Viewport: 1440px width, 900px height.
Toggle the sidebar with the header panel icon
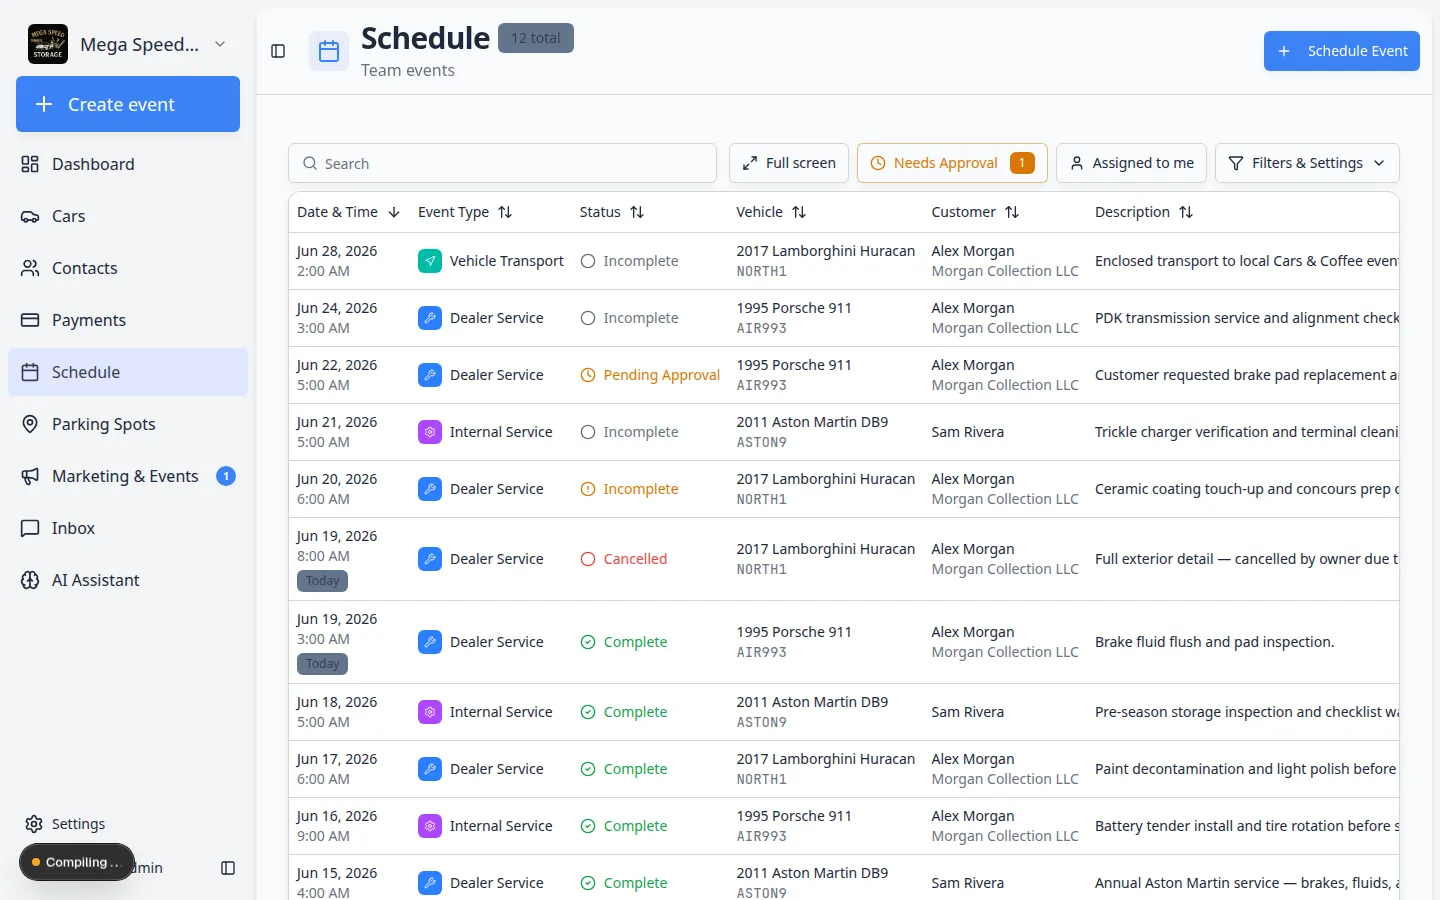278,51
